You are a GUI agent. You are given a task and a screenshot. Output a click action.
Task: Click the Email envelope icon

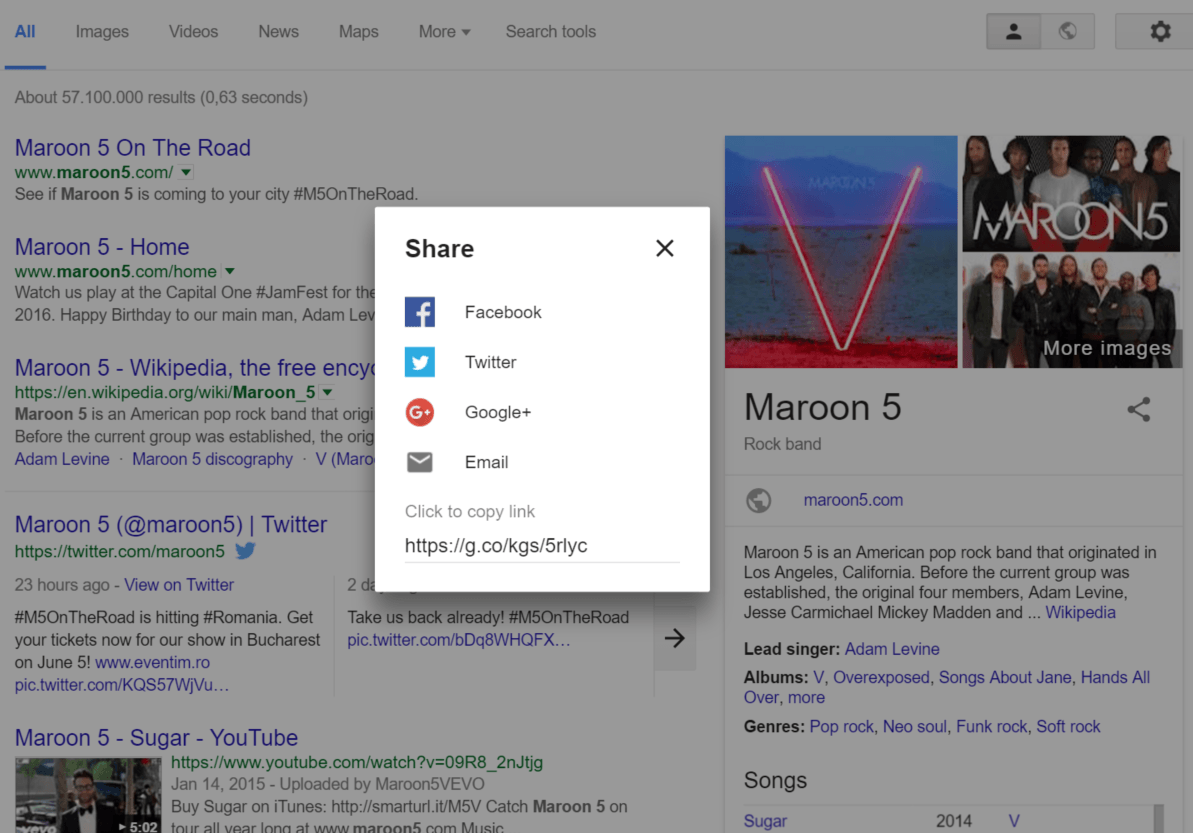[420, 462]
